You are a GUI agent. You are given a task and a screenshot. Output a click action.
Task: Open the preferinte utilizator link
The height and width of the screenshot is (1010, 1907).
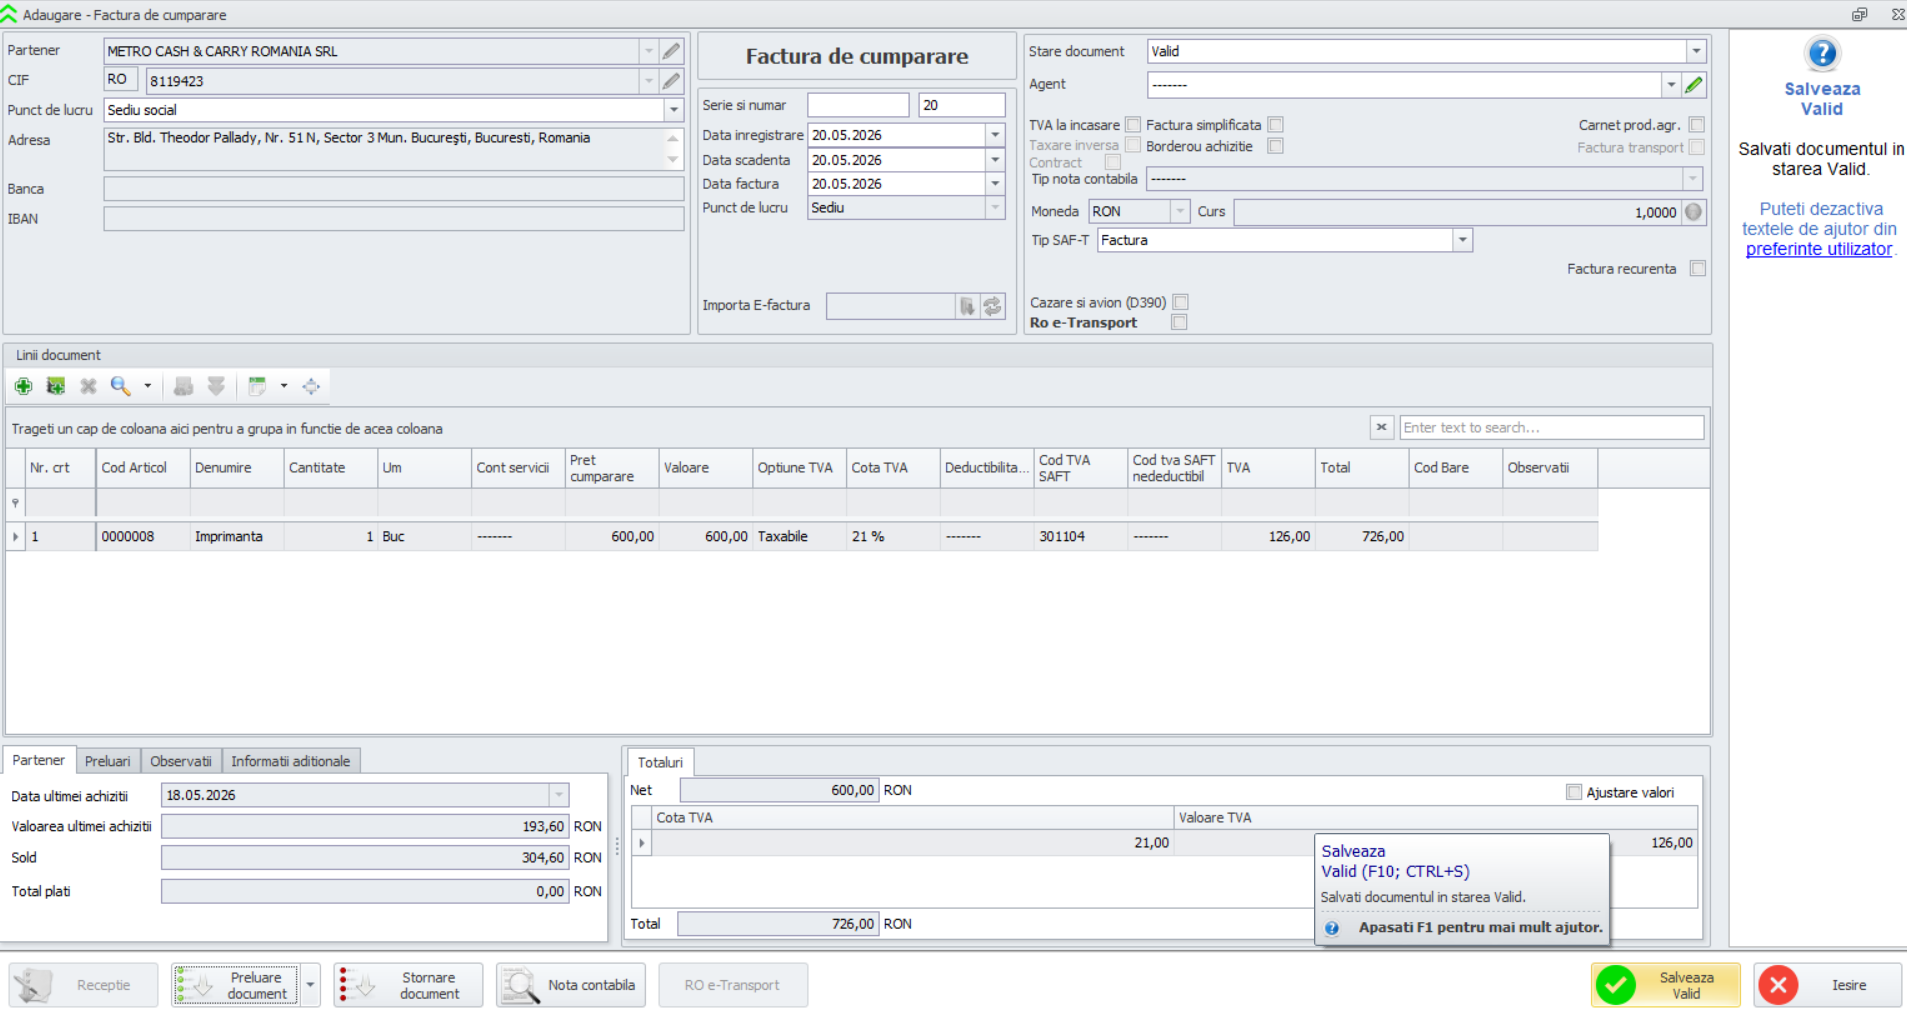tap(1819, 249)
